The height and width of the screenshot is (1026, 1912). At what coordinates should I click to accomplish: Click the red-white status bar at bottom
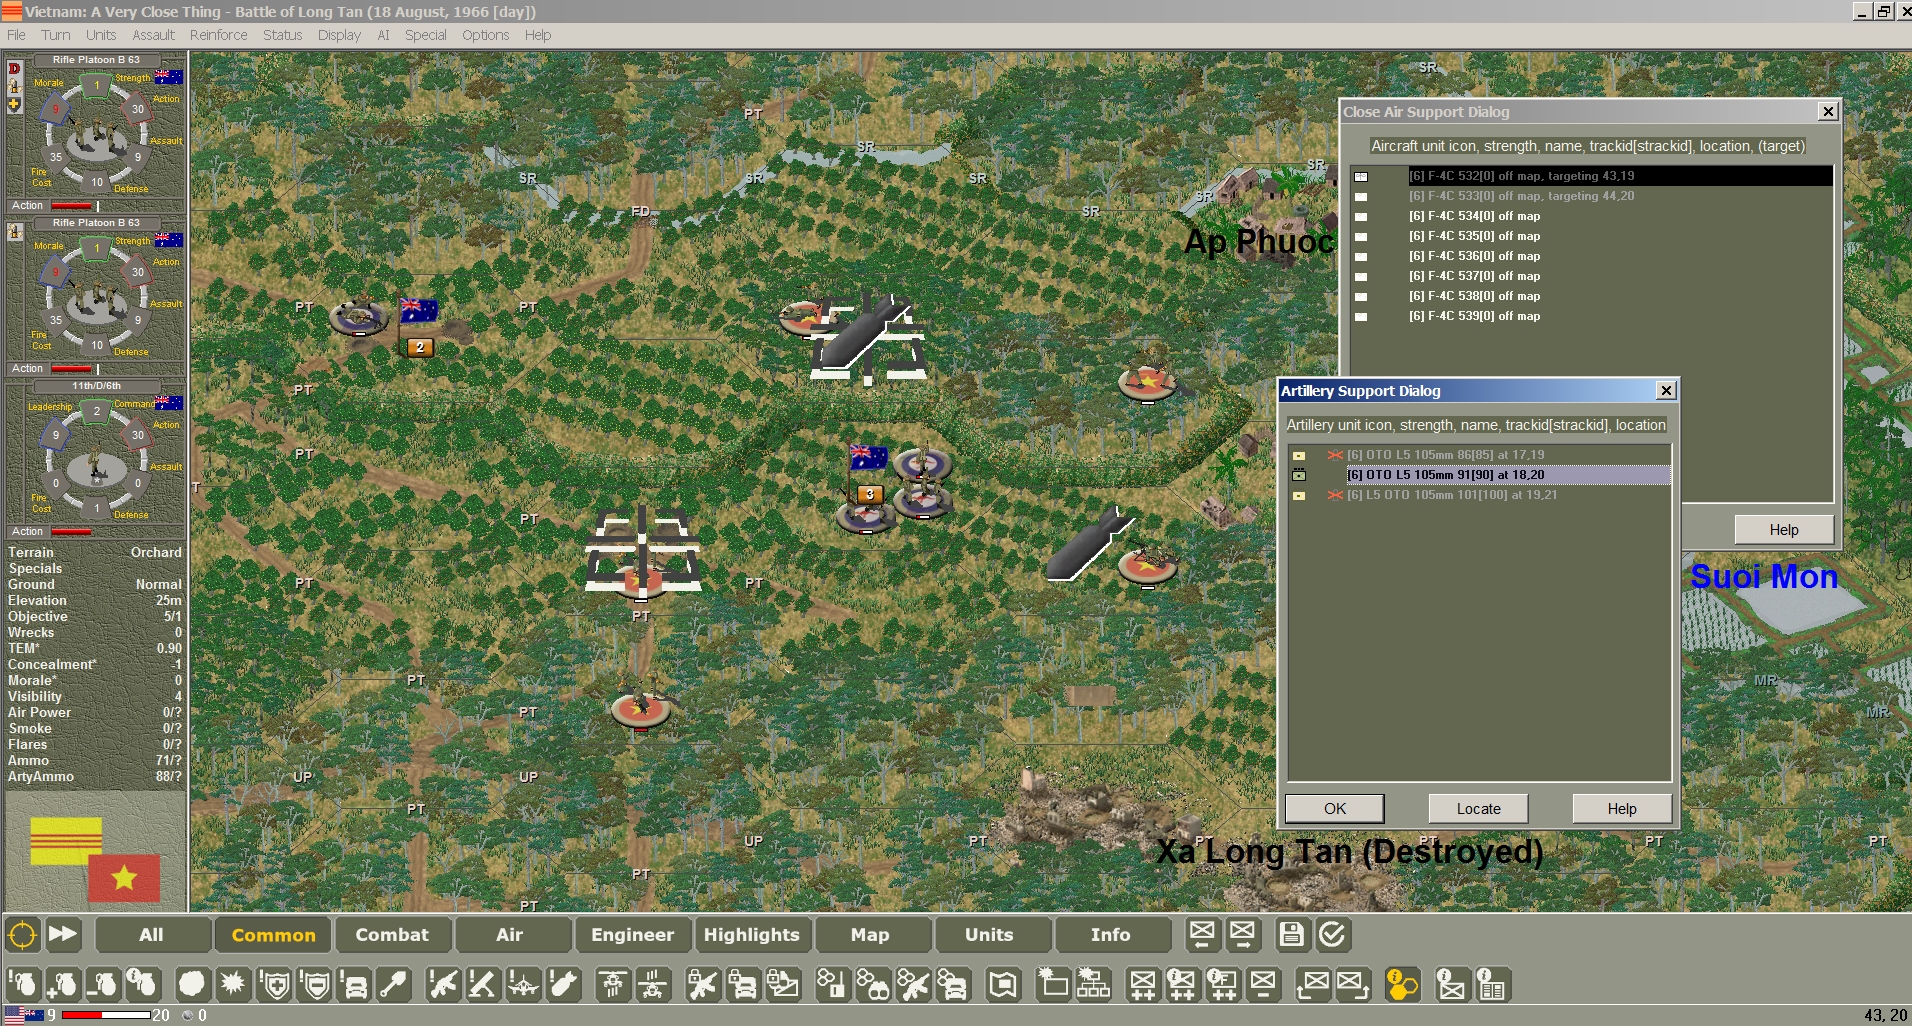105,1015
